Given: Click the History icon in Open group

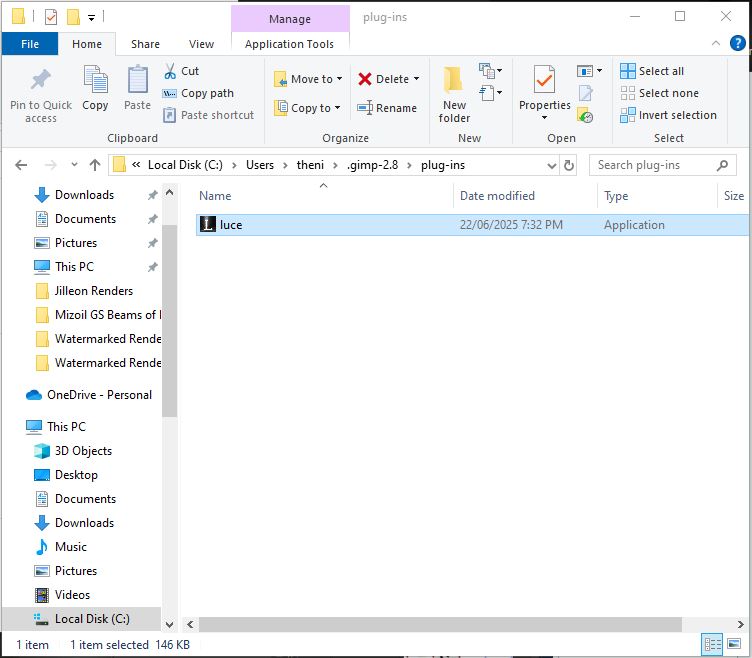Looking at the screenshot, I should tap(585, 116).
